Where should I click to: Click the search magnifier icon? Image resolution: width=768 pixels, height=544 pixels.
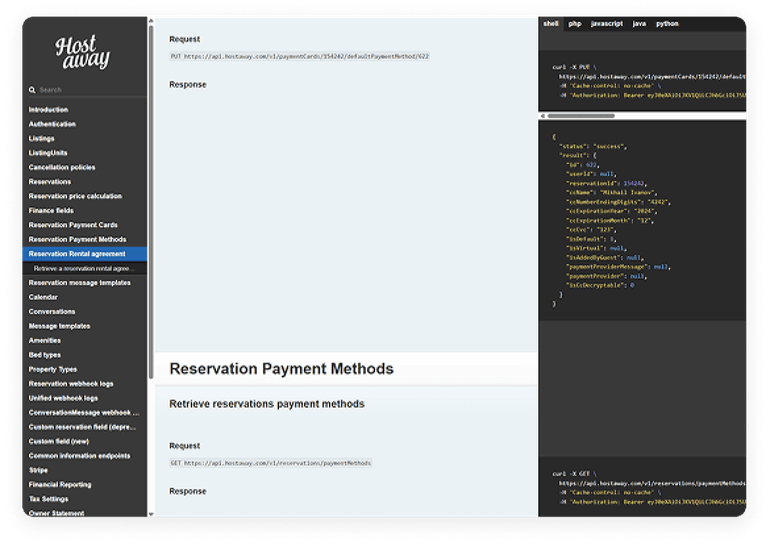click(x=32, y=90)
